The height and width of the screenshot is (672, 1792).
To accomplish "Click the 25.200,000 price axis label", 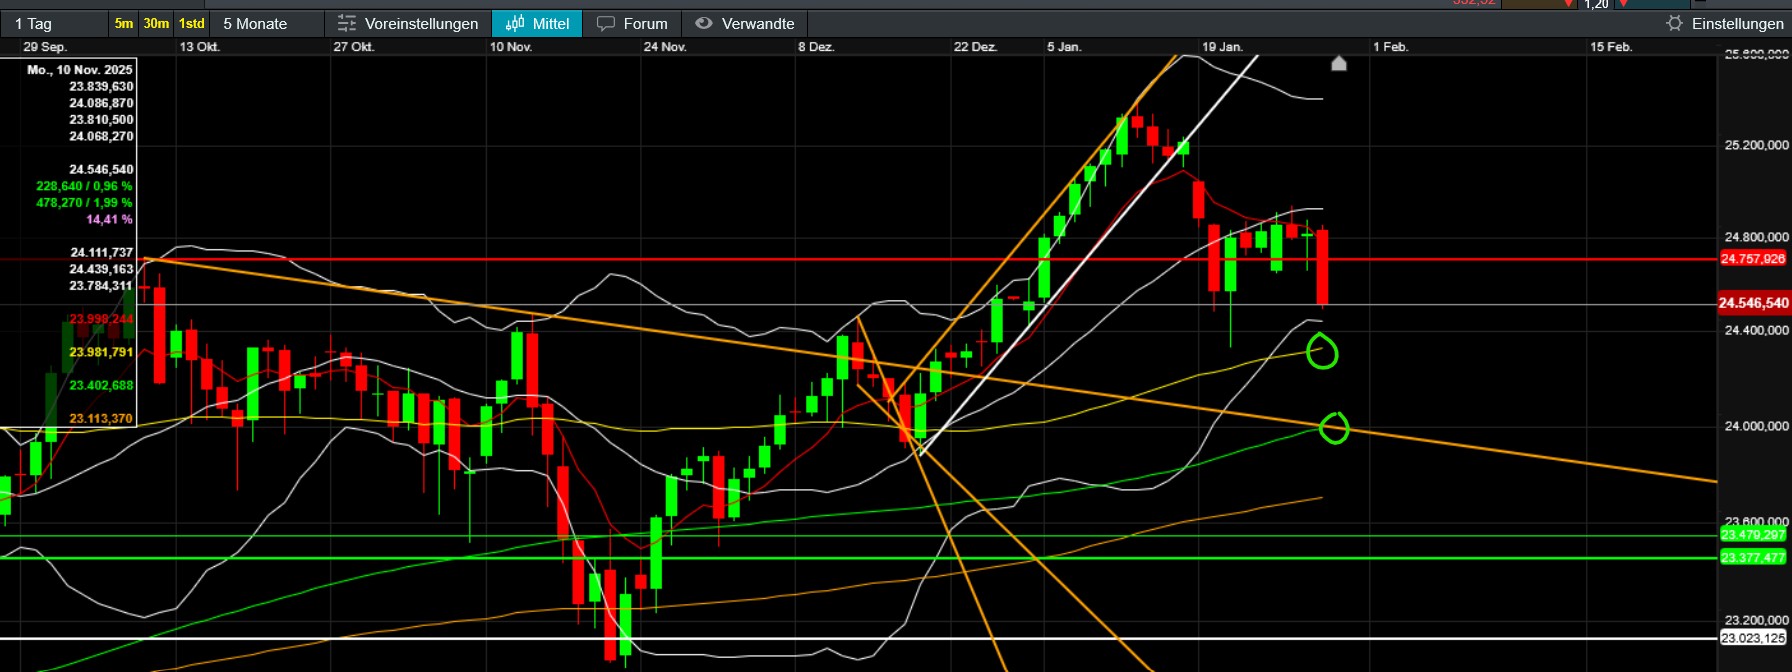I will coord(1757,145).
